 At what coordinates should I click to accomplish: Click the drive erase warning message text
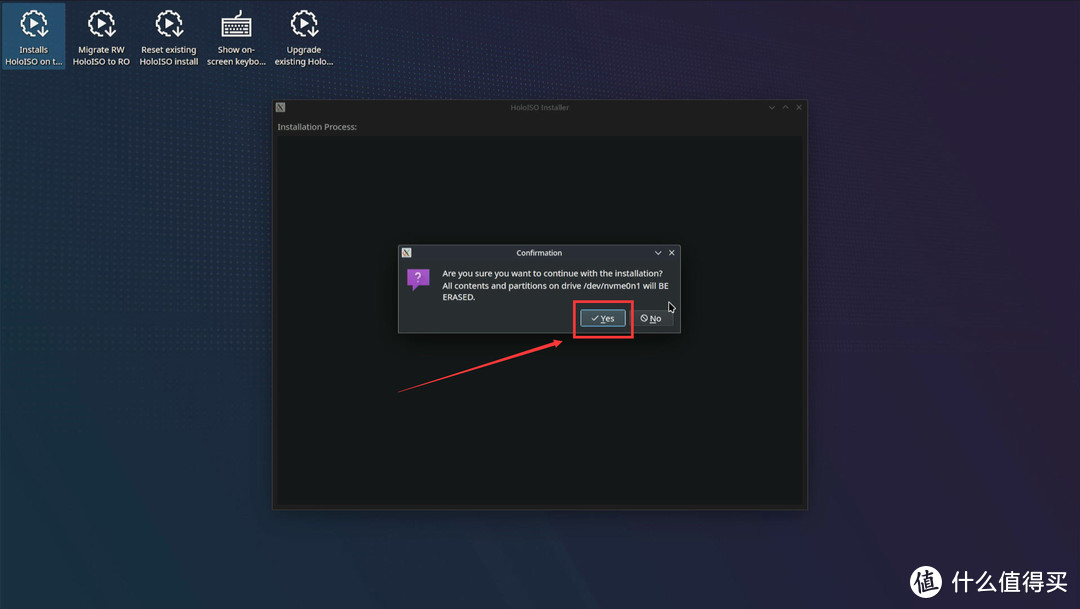click(555, 285)
